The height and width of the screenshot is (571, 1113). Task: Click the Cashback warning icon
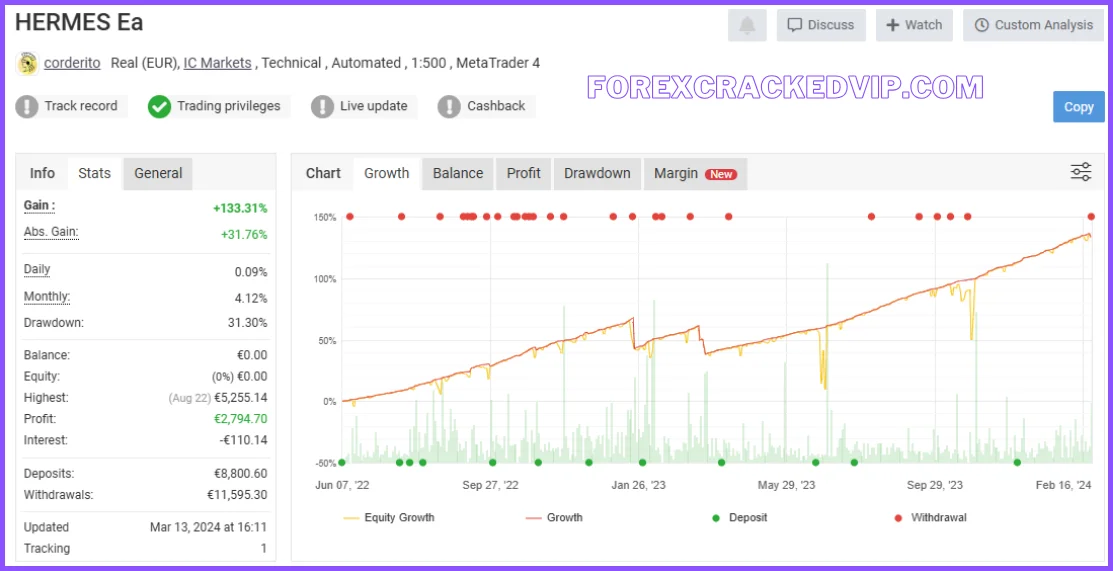coord(449,107)
